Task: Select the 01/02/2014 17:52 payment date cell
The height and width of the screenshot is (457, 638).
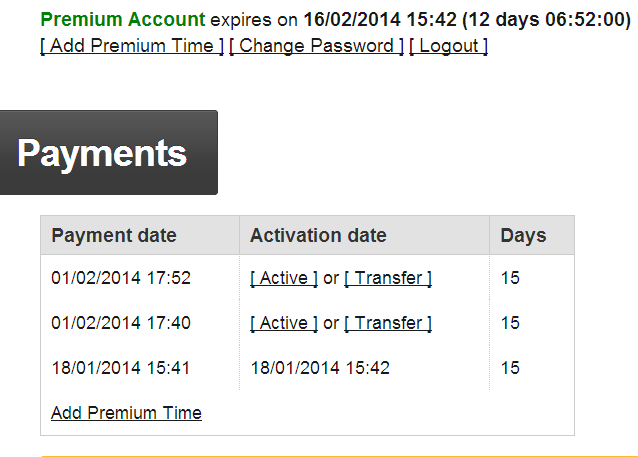Action: [121, 278]
